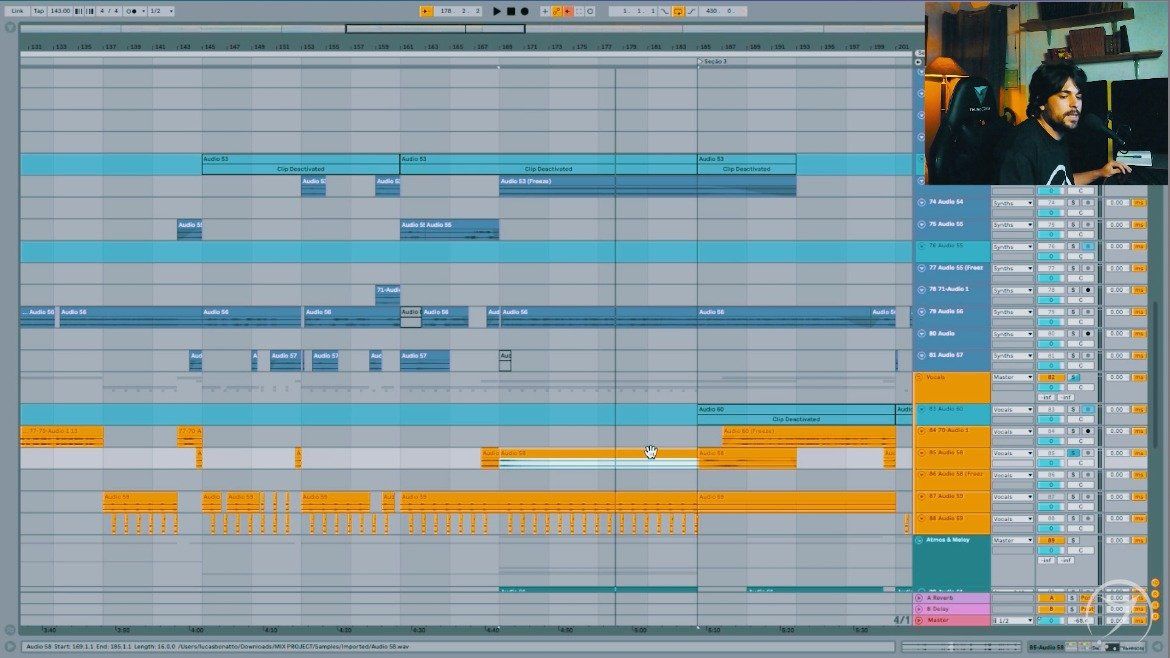
Task: Solo track 74 Audio 54
Action: coord(1074,203)
